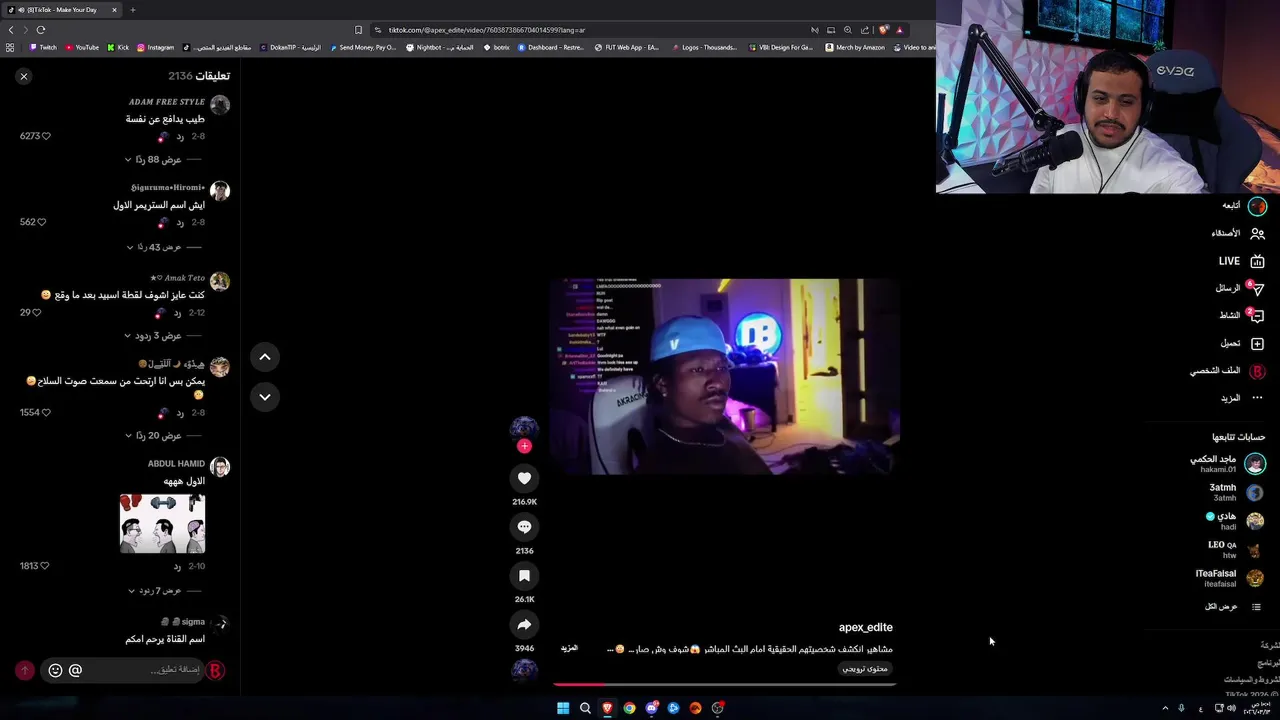Go to previous video with up chevron
Viewport: 1280px width, 720px height.
click(x=265, y=357)
